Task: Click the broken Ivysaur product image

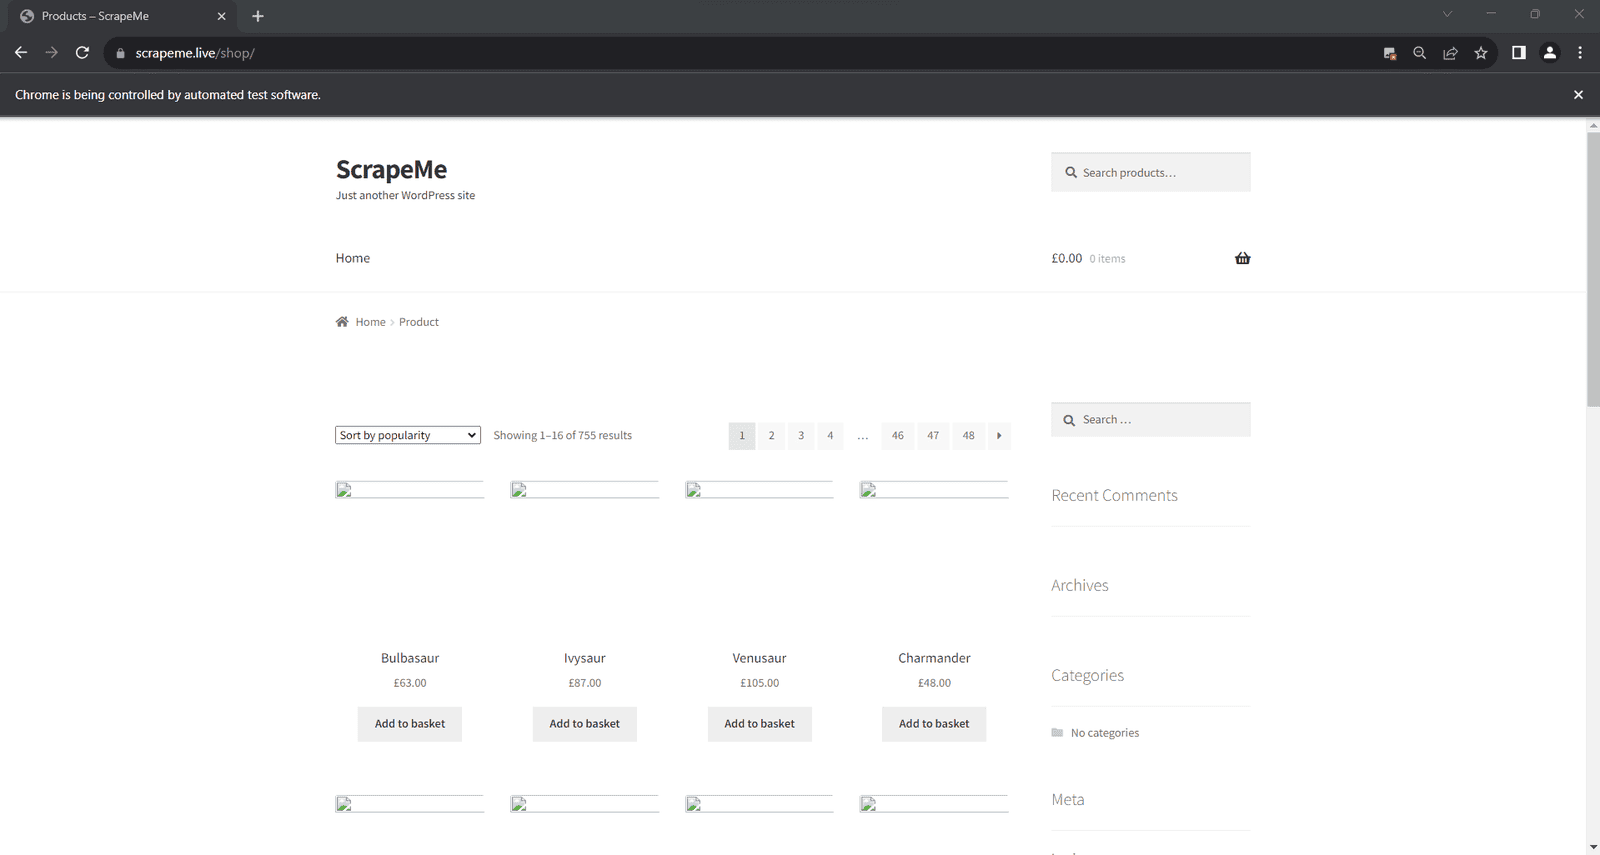Action: 585,490
